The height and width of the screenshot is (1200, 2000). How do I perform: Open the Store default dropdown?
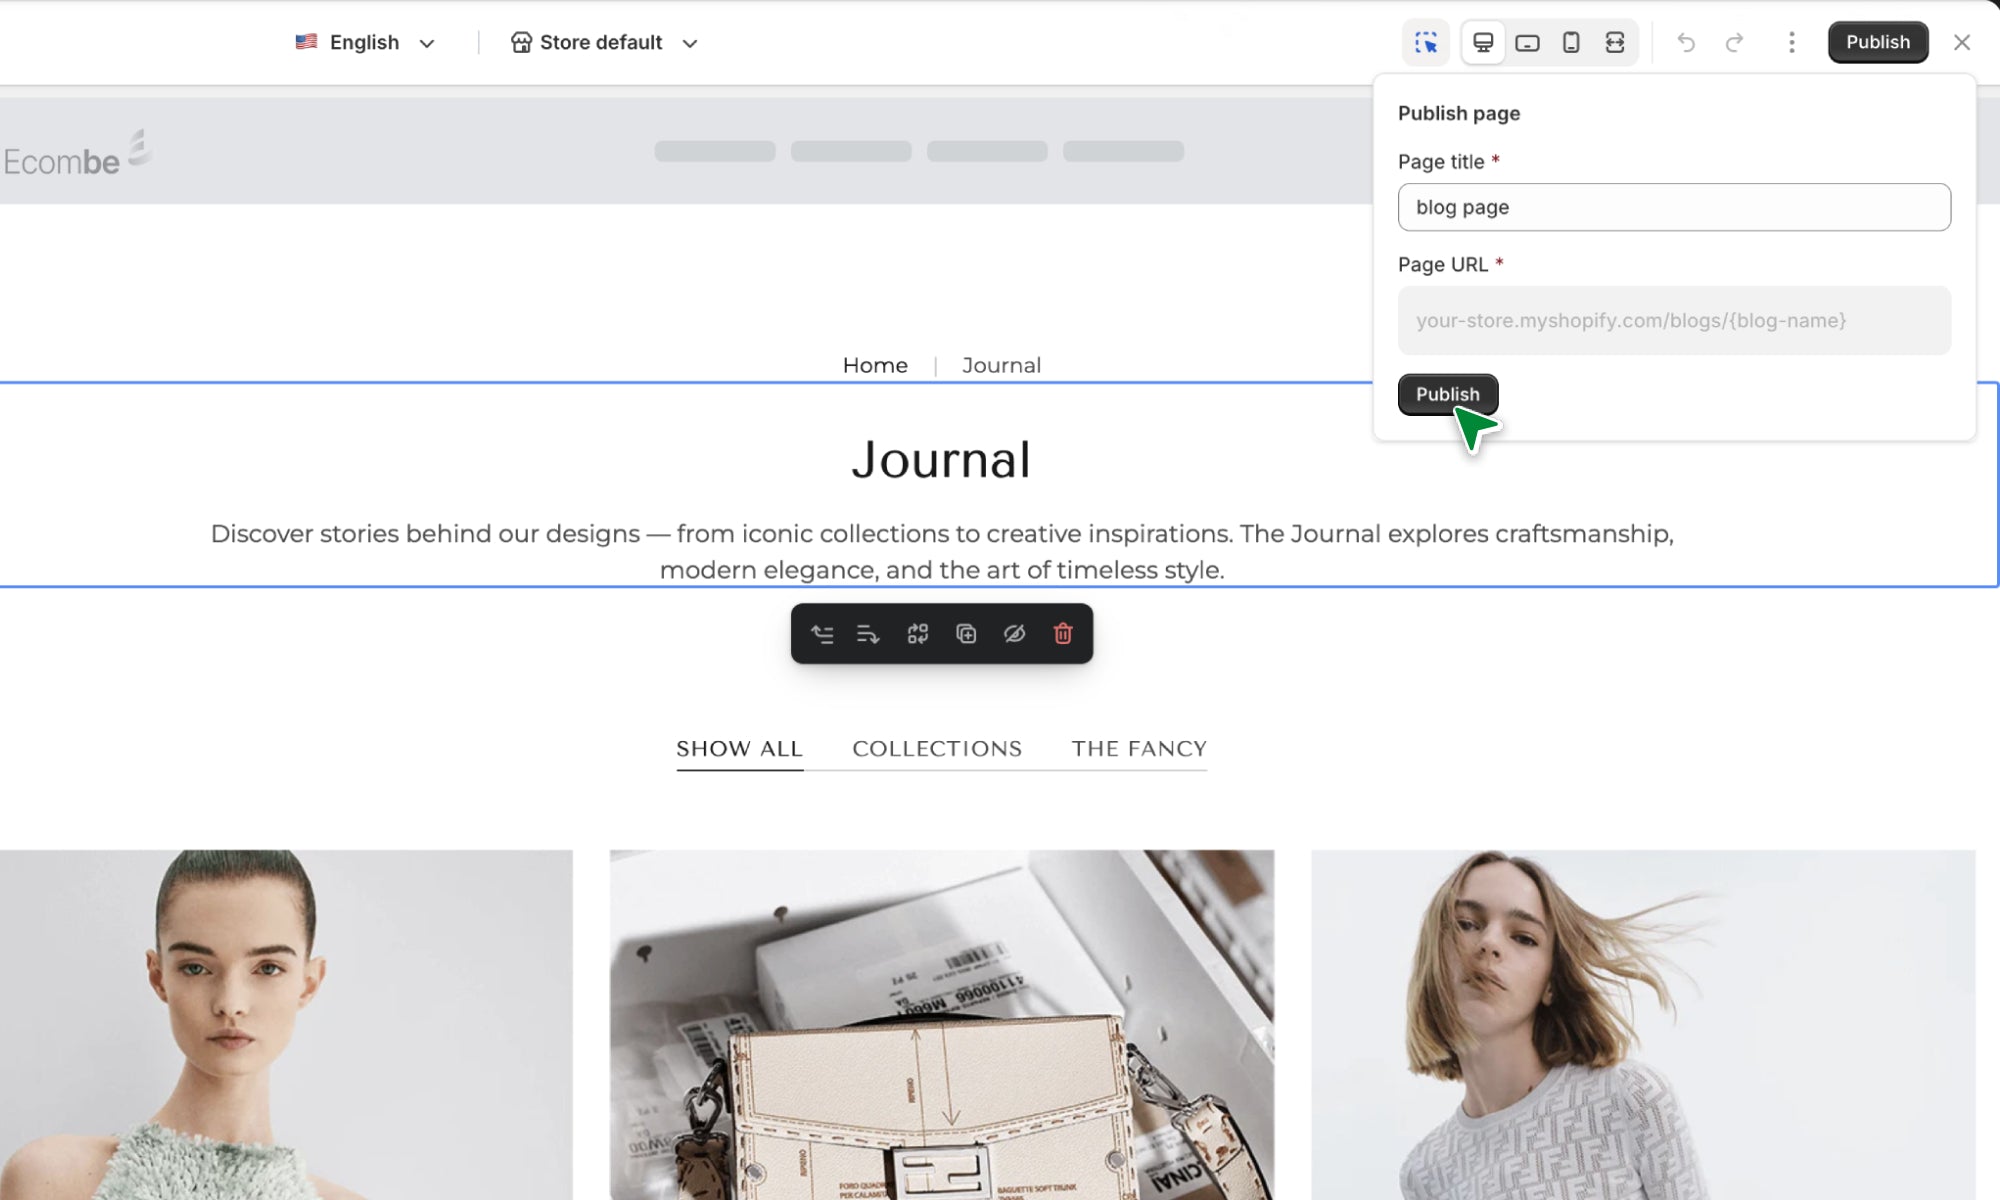point(603,42)
